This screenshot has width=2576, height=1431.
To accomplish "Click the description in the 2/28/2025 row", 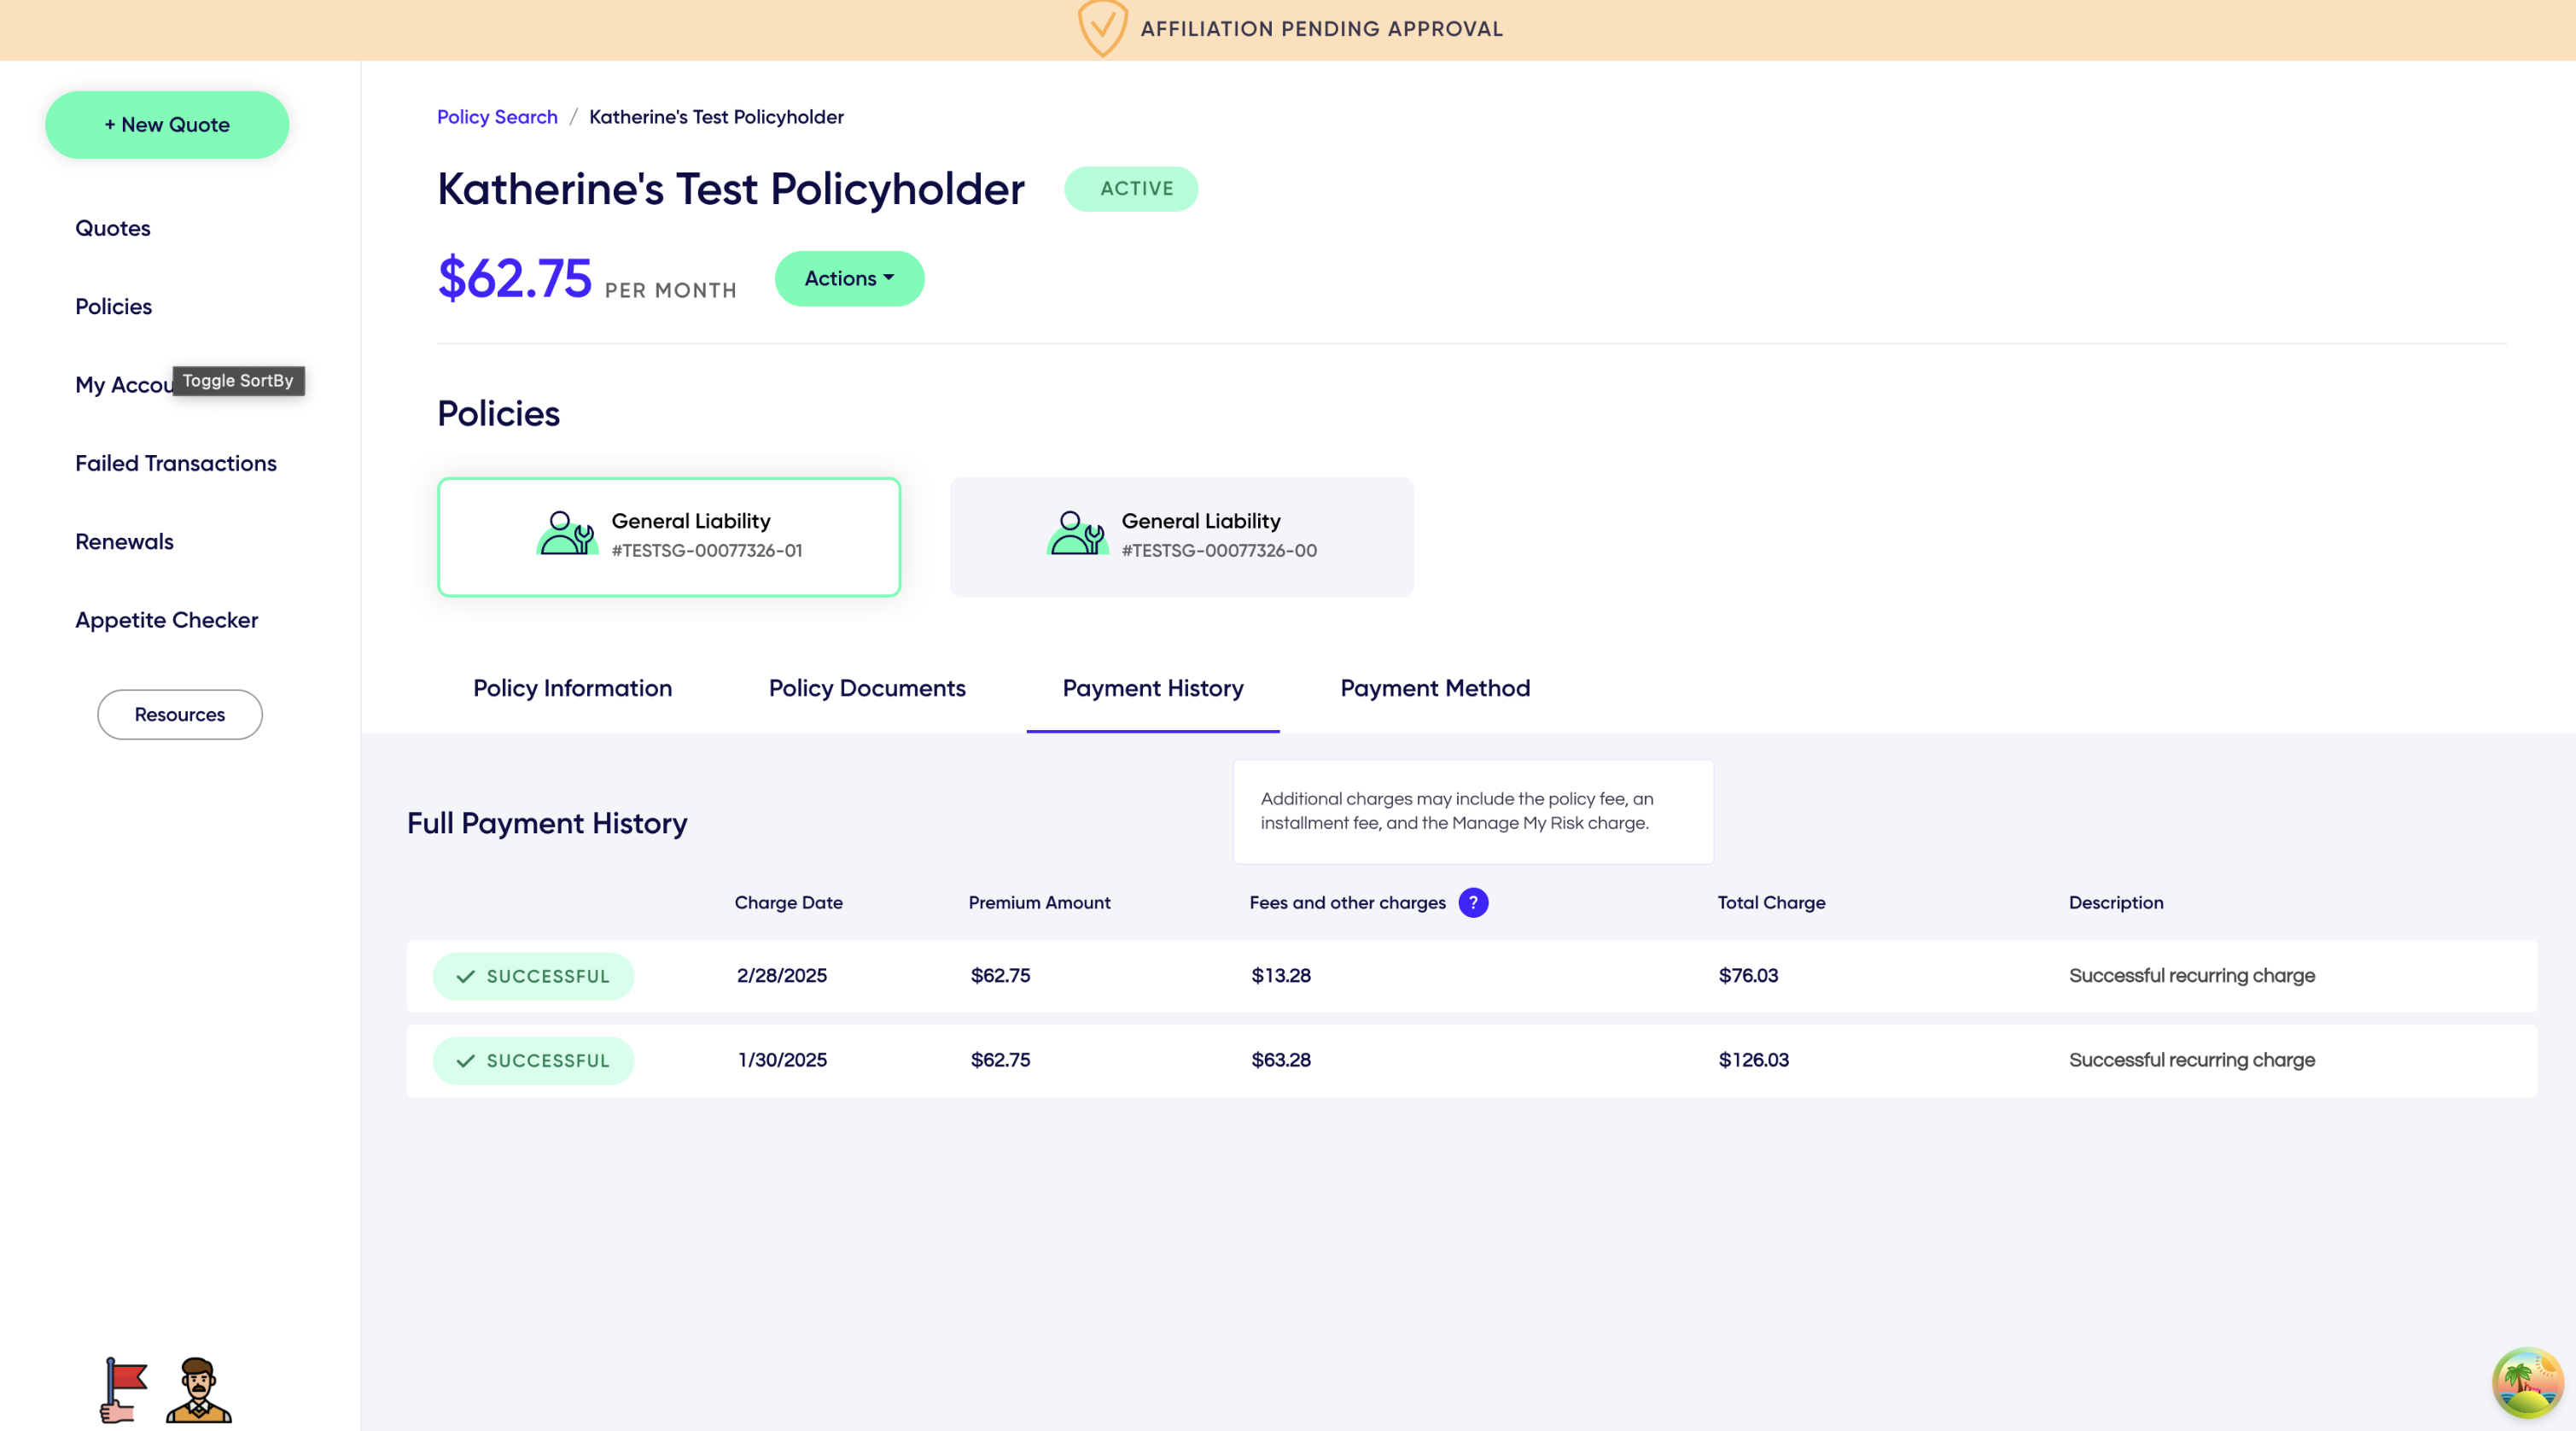I will coord(2191,975).
